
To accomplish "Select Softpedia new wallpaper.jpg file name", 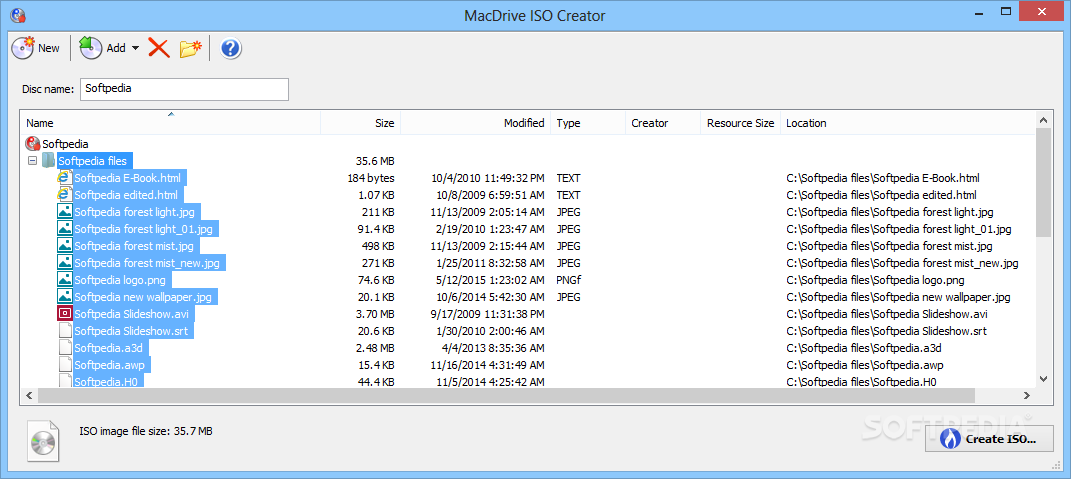I will coord(143,297).
